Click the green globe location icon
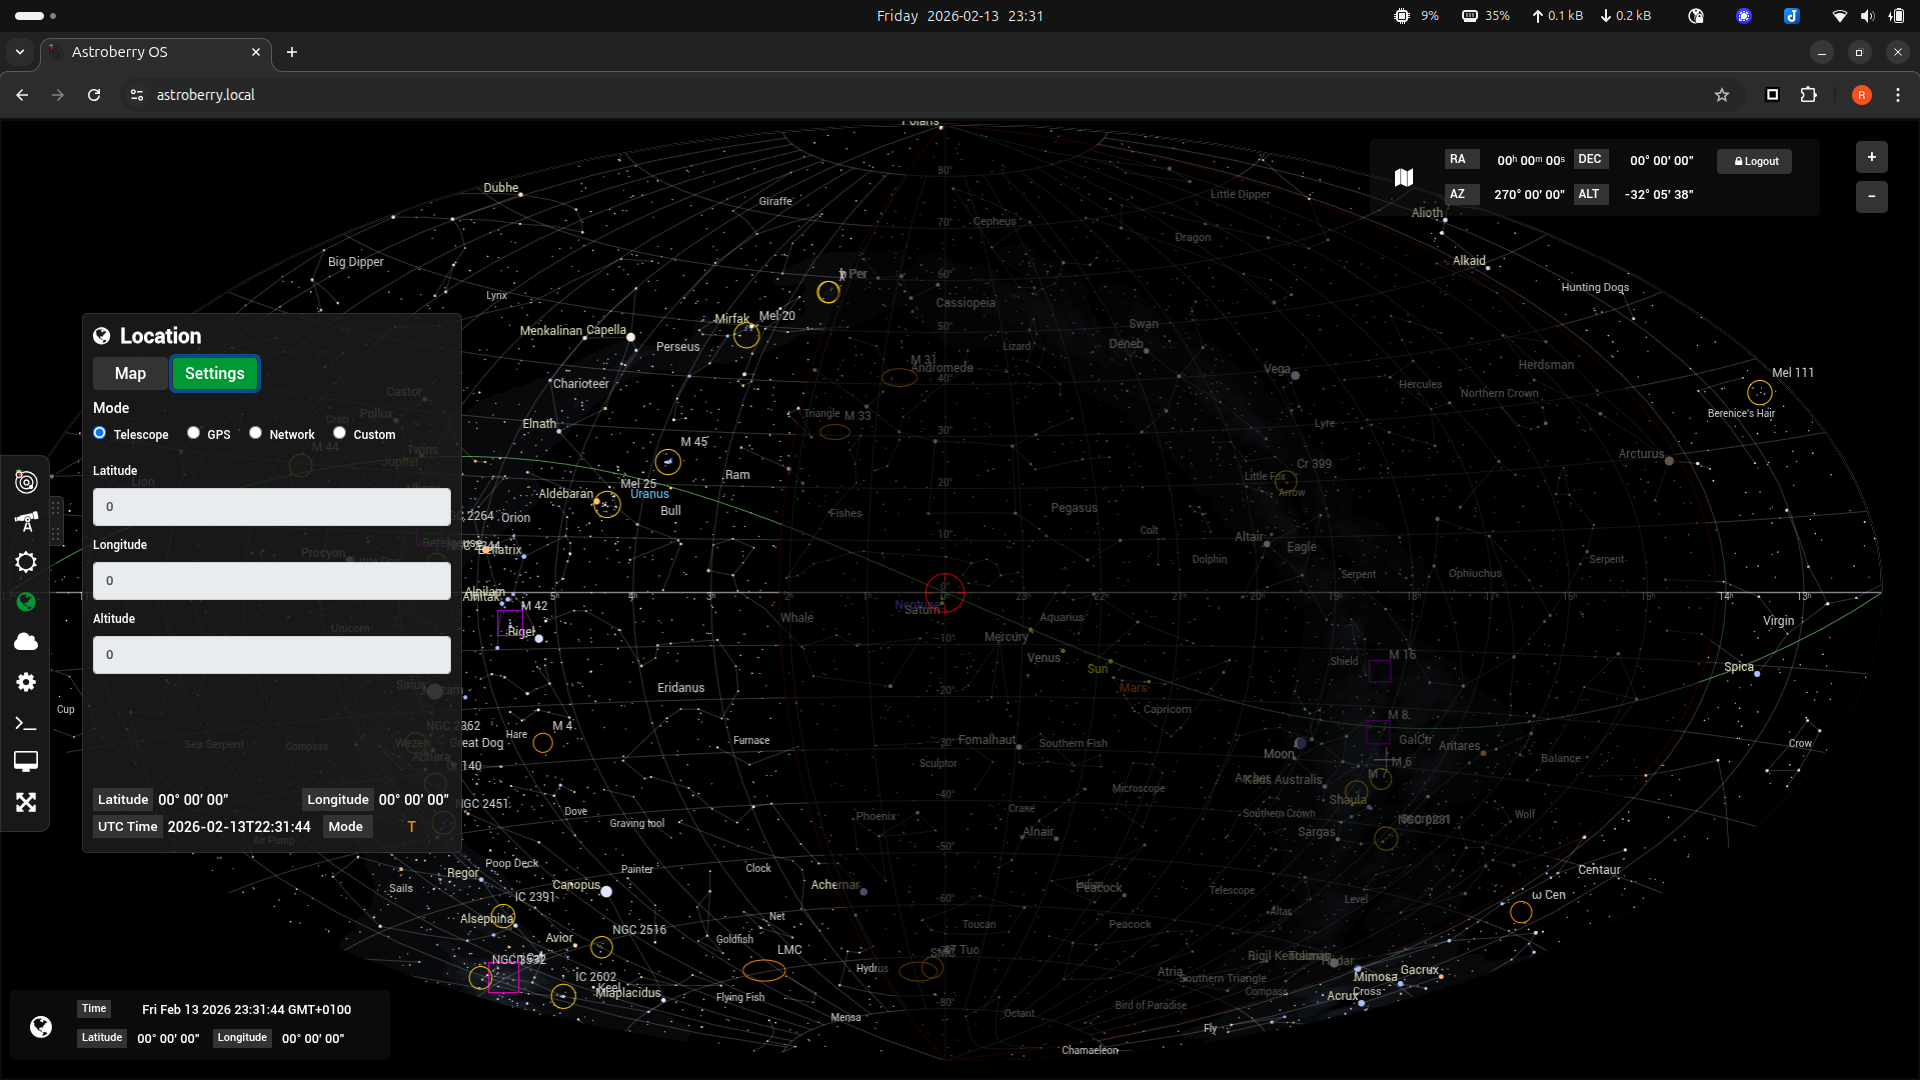This screenshot has height=1080, width=1920. click(x=26, y=602)
